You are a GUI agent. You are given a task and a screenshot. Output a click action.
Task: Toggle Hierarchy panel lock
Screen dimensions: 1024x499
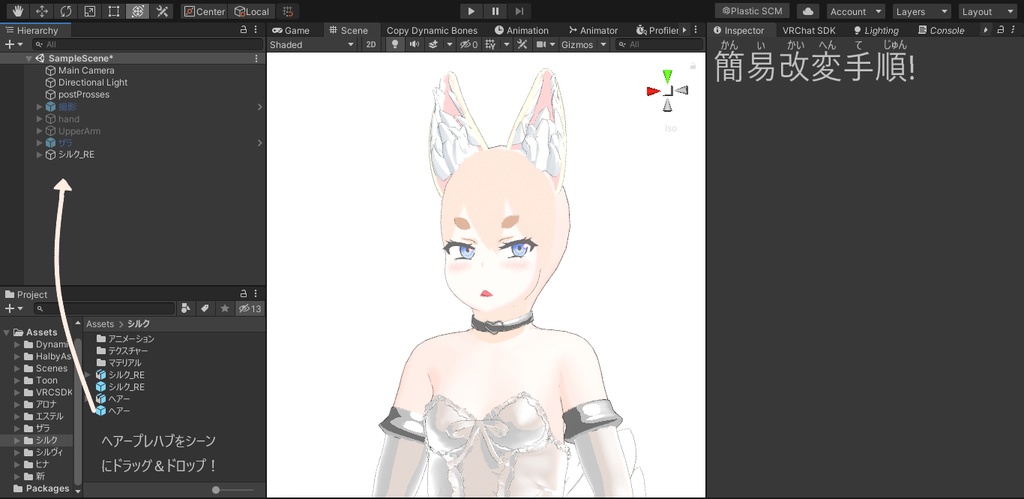[244, 30]
